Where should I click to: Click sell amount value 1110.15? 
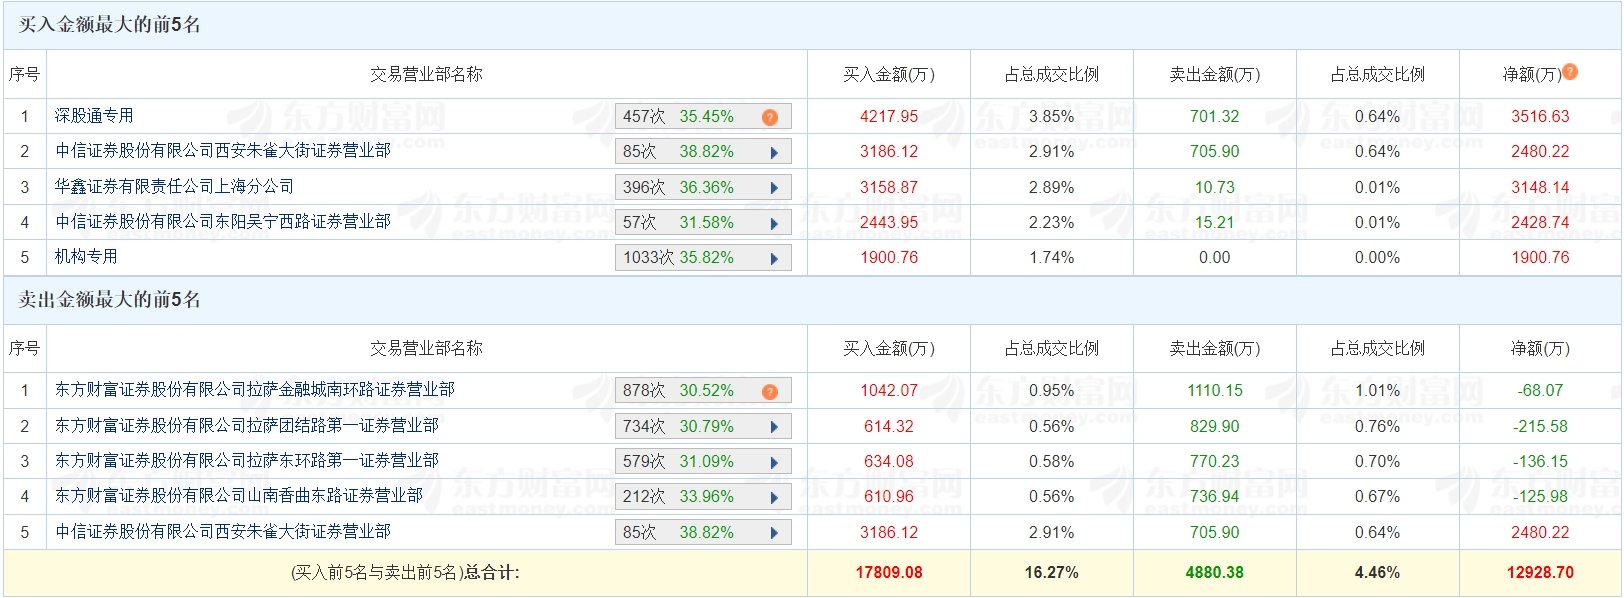point(1215,391)
